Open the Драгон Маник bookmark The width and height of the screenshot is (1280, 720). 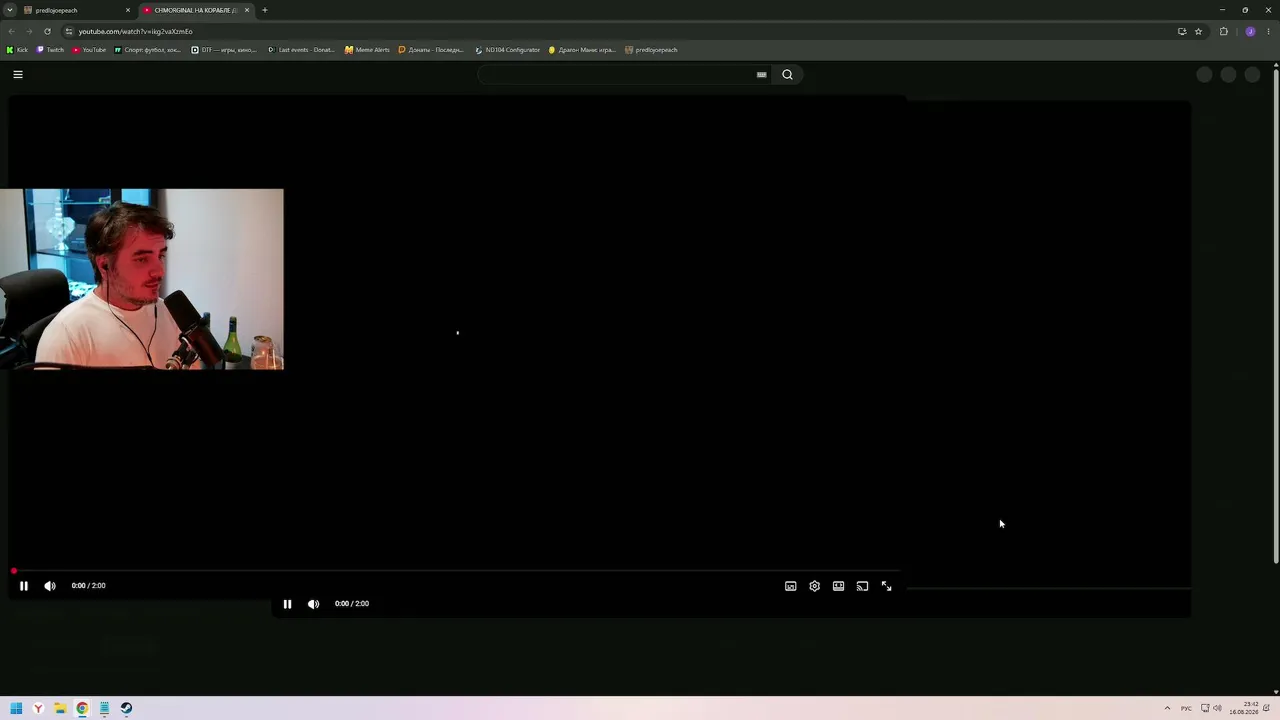582,50
